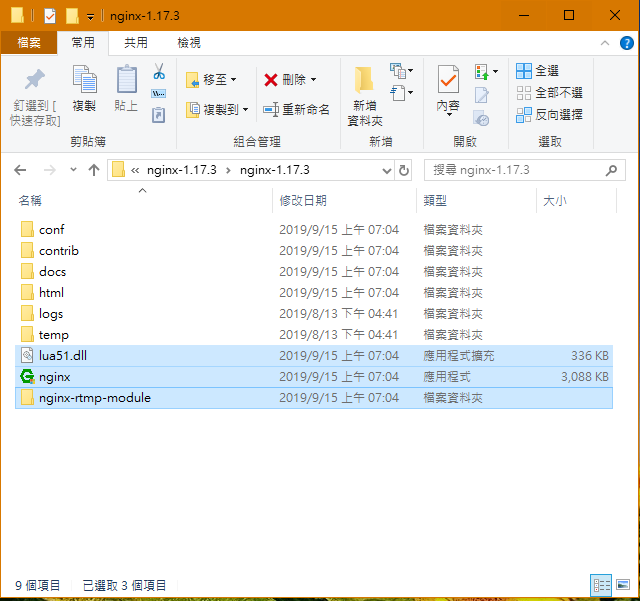Select the logs folder

tap(313, 314)
